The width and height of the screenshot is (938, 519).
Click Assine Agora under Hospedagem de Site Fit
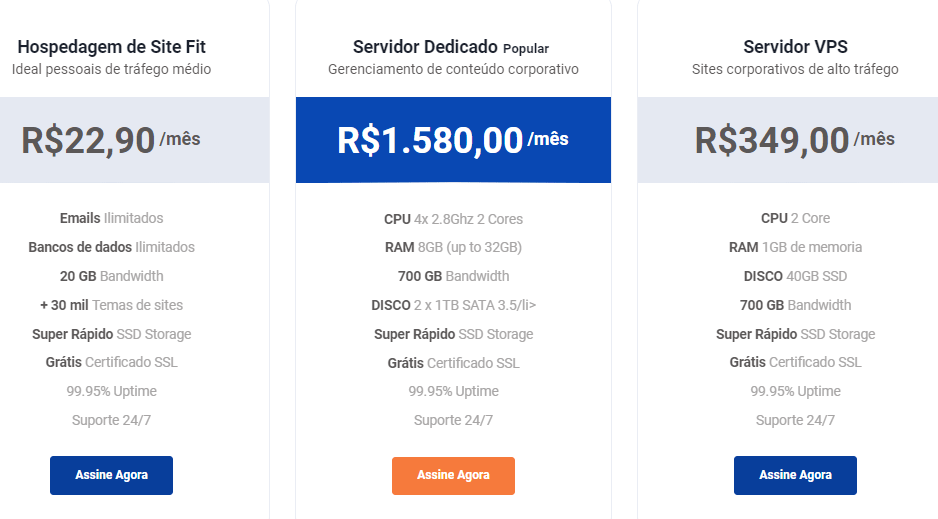[x=111, y=475]
